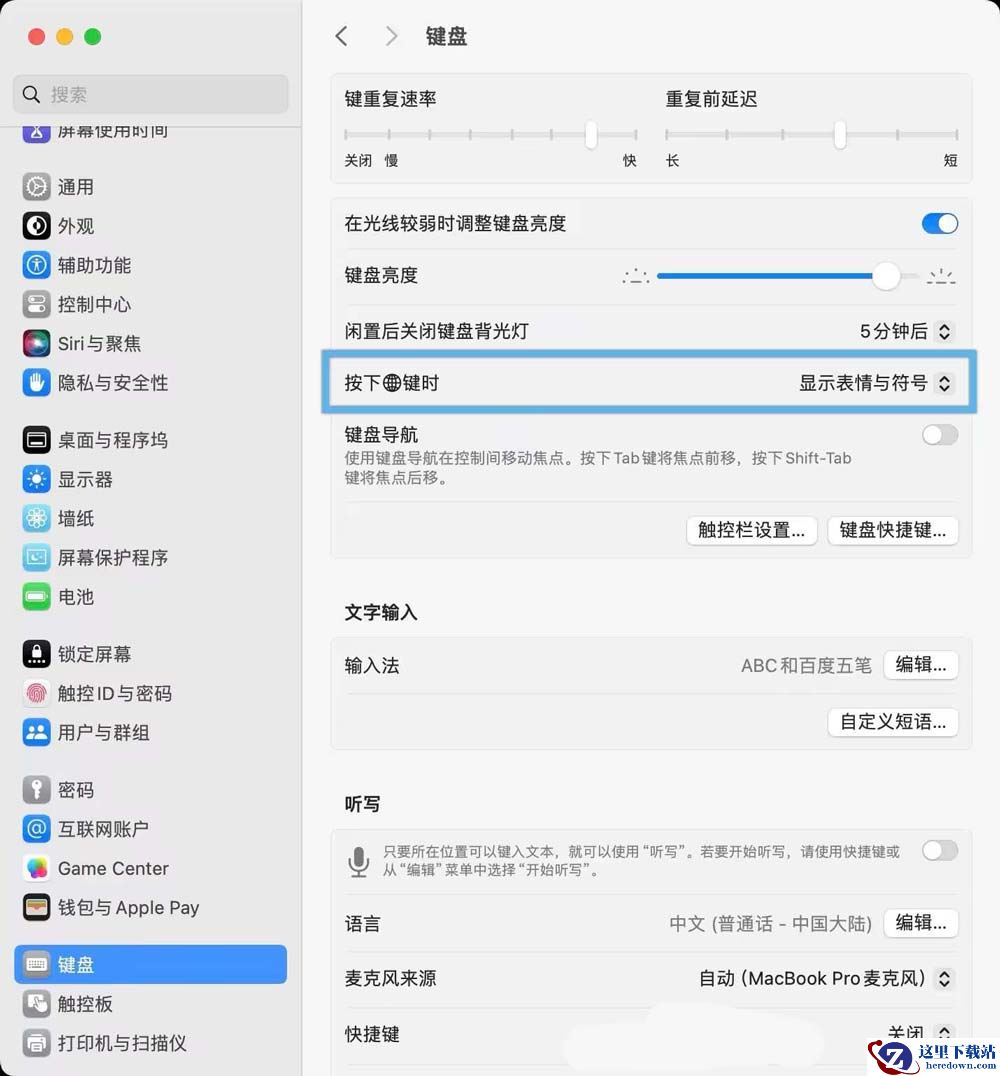Open 触控栏设置... button
This screenshot has height=1076, width=1000.
(x=752, y=530)
